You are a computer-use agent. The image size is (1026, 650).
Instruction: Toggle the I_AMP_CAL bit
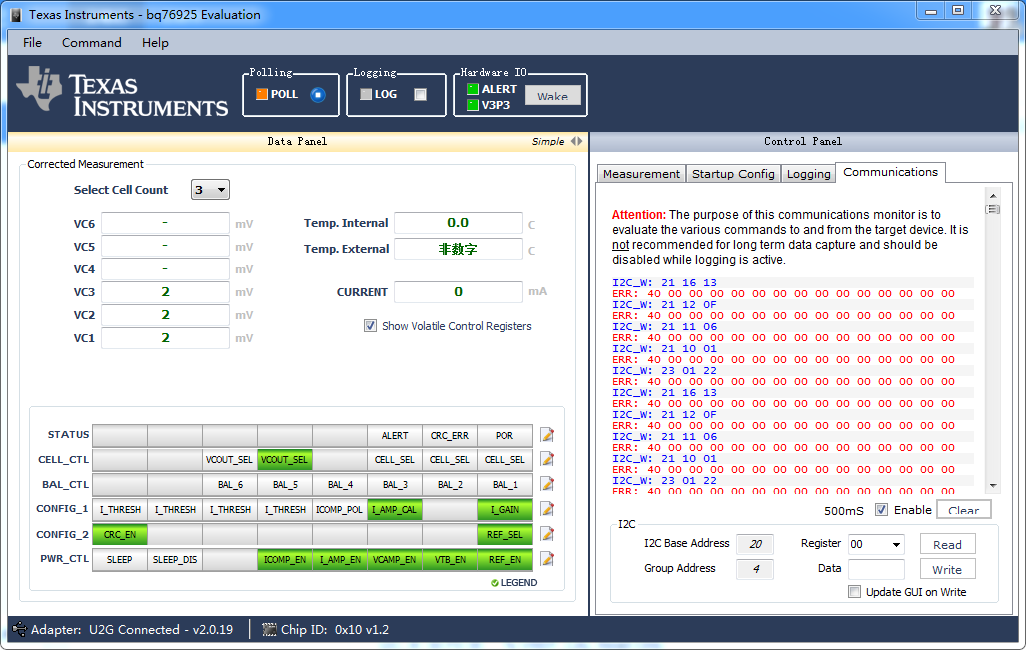395,509
